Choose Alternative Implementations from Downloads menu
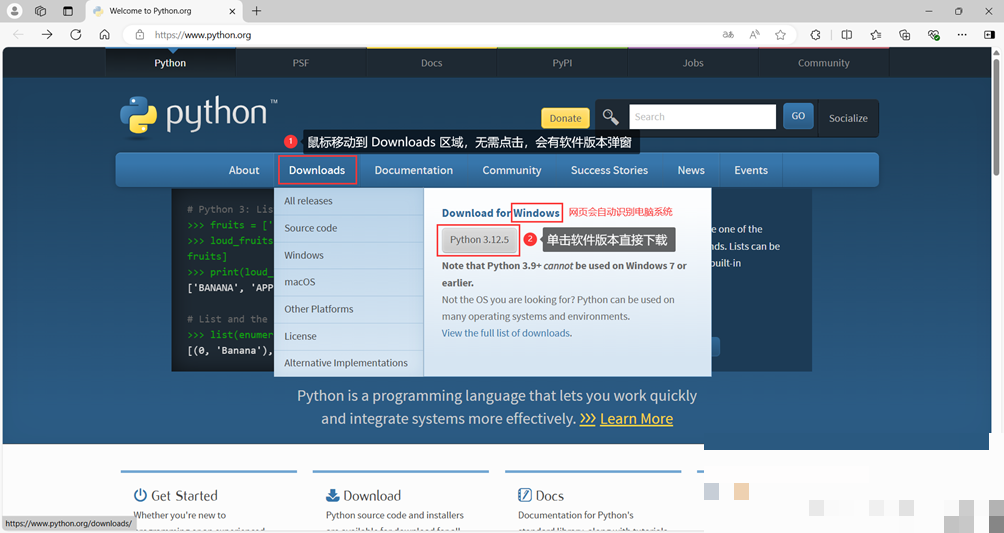This screenshot has height=533, width=1004. (349, 363)
